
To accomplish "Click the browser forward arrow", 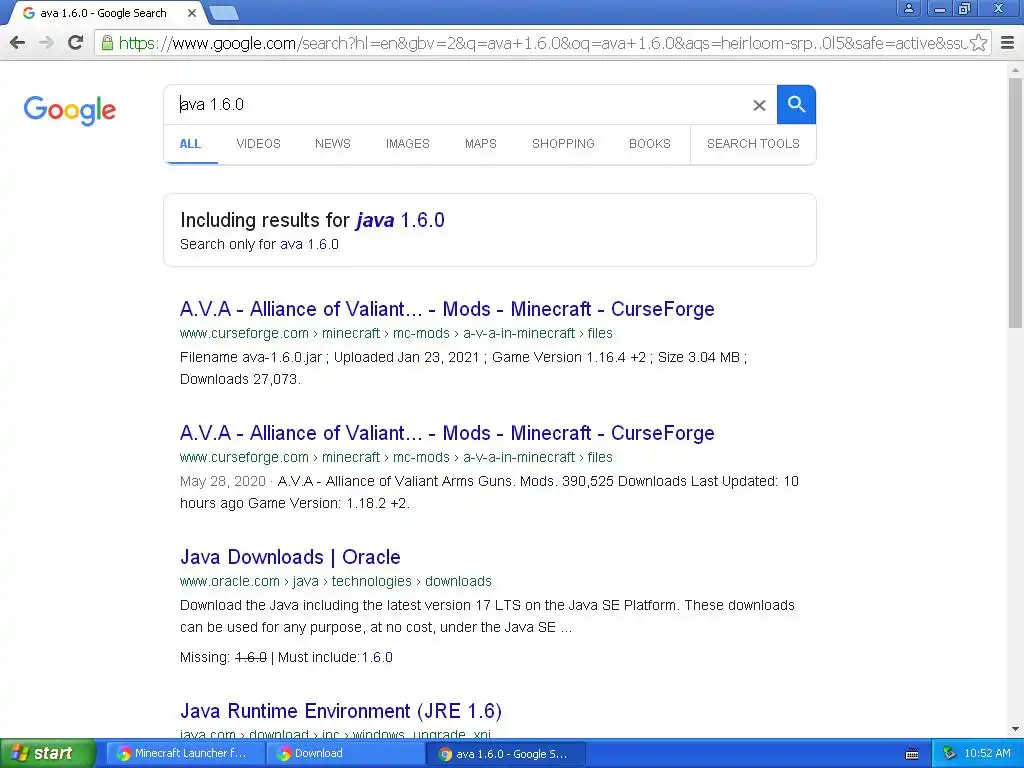I will [46, 43].
